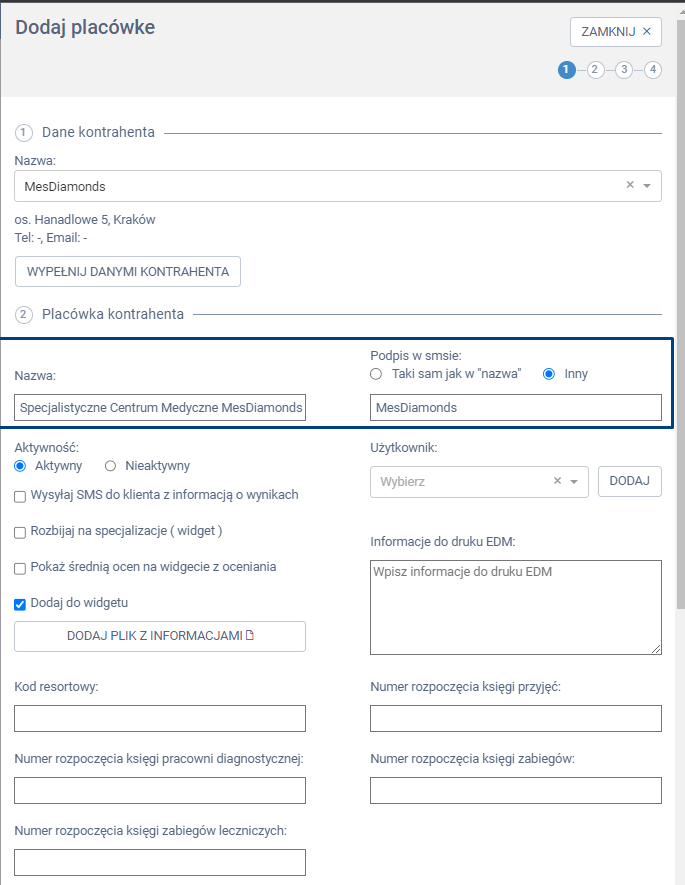The width and height of the screenshot is (685, 885).
Task: Uncheck "Dodaj do widgetu" checkbox
Action: 20,603
